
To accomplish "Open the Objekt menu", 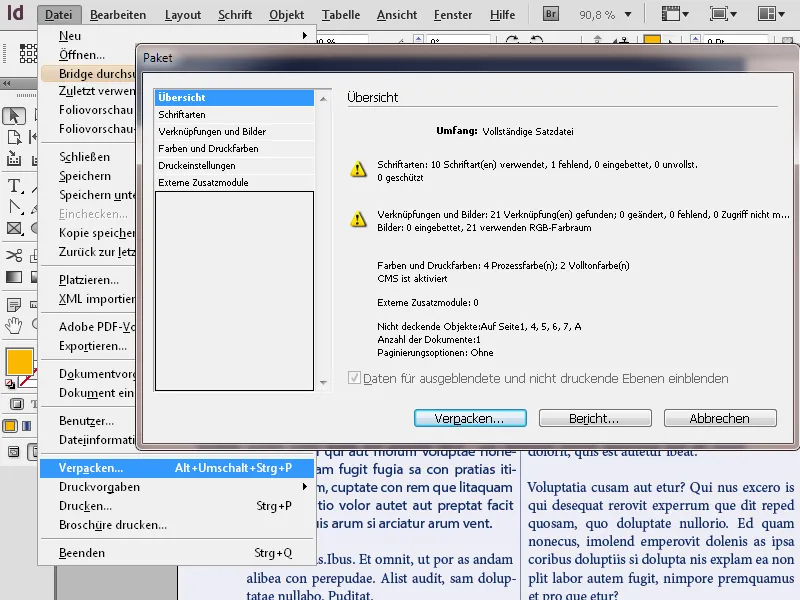I will coord(286,14).
